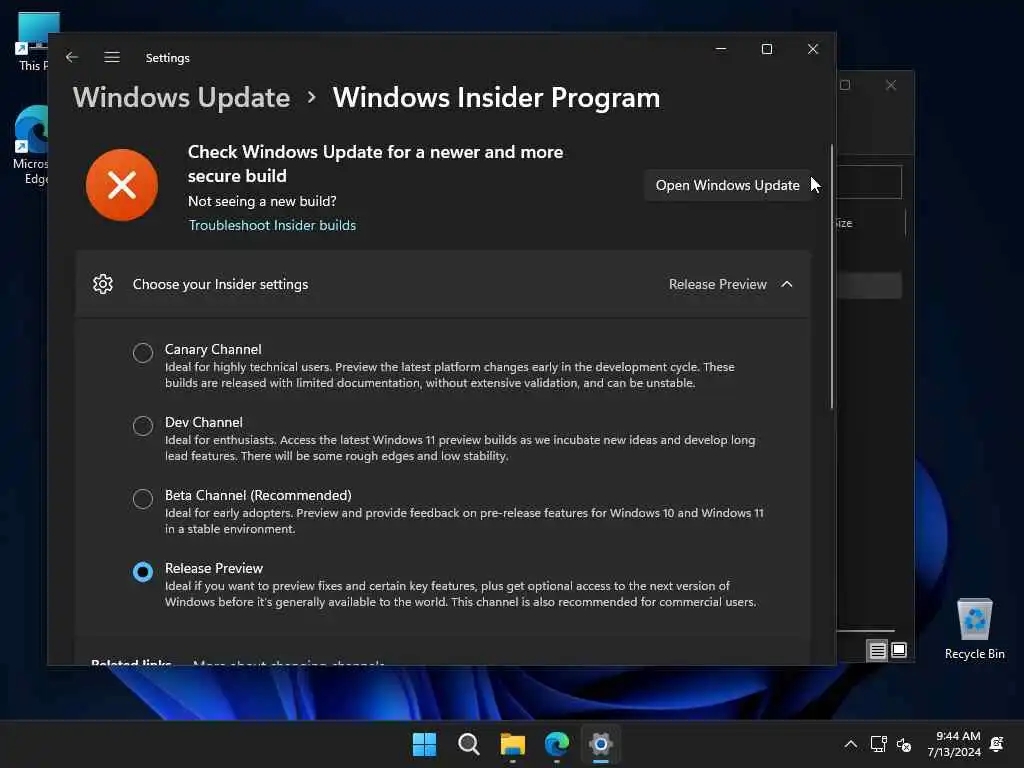Click the Release Preview text in section header
The width and height of the screenshot is (1024, 768).
click(717, 284)
